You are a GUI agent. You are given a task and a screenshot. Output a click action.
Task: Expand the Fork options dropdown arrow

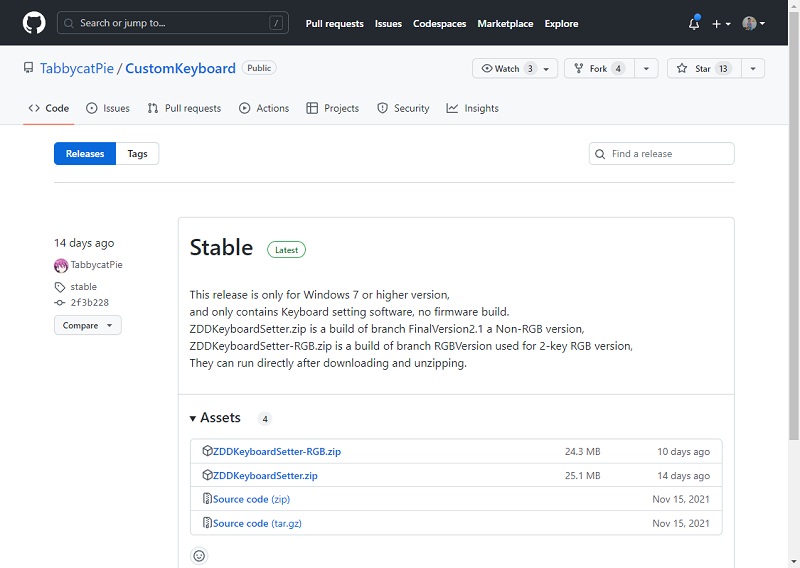click(x=646, y=68)
